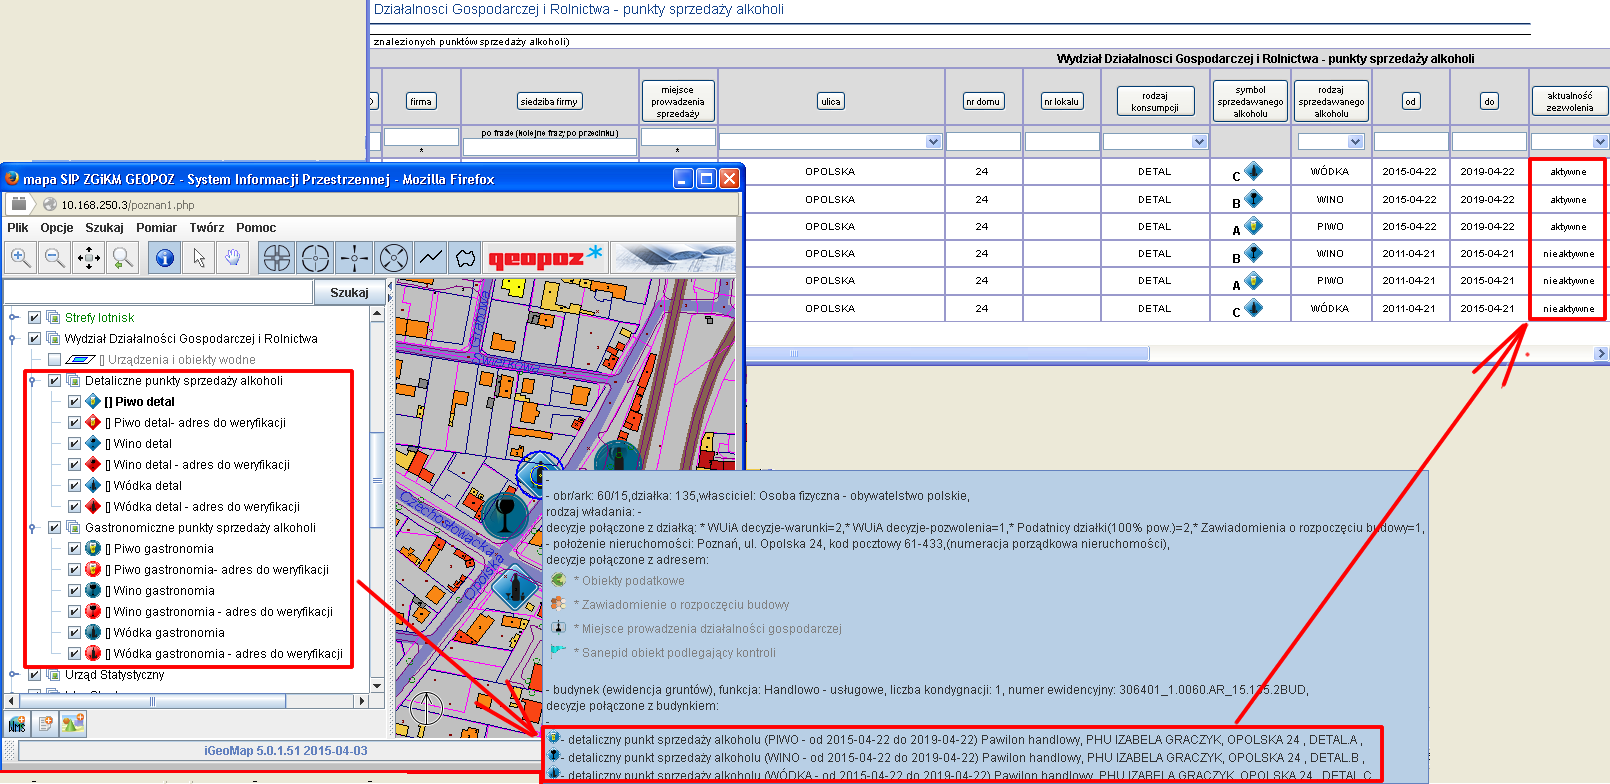Pick the hand grab tool
This screenshot has height=784, width=1610.
(x=233, y=258)
